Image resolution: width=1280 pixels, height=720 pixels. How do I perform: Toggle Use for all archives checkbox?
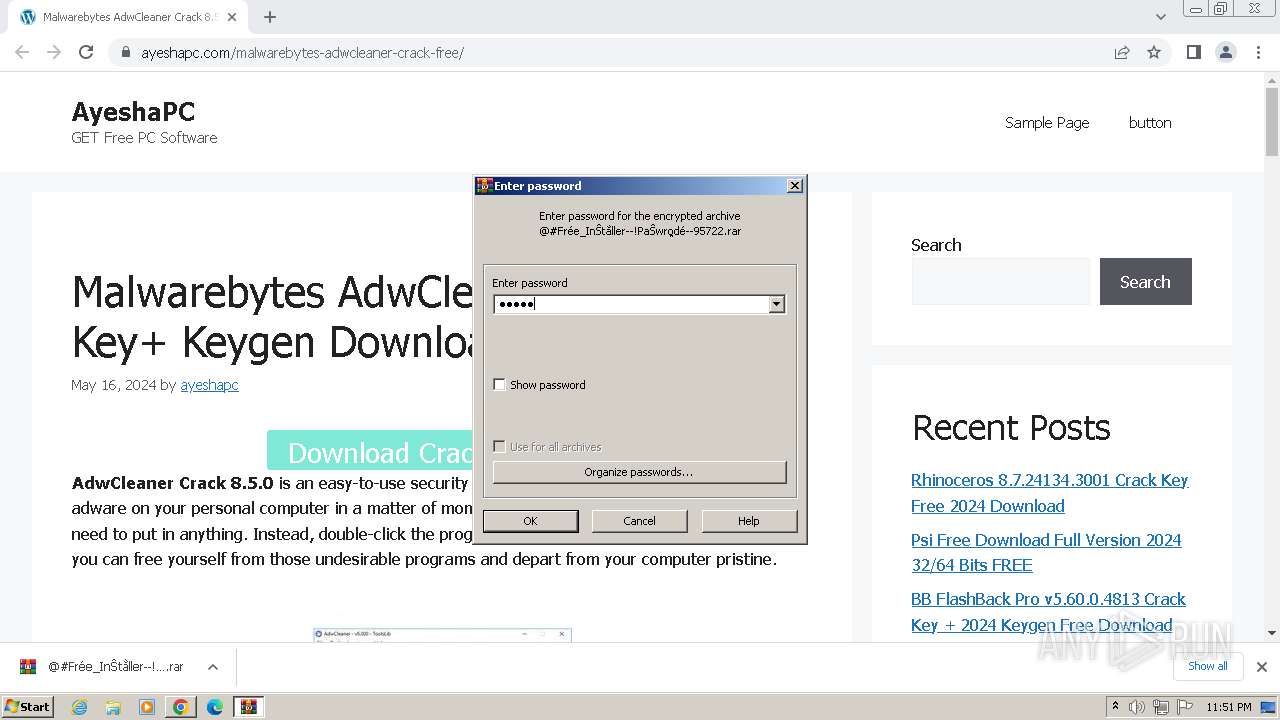(499, 447)
